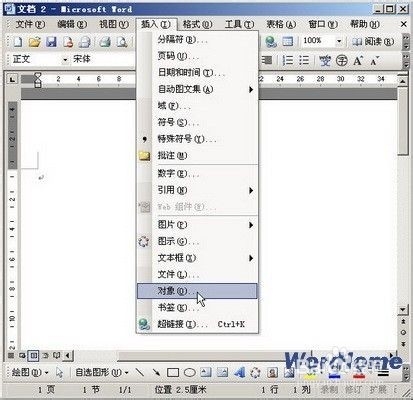Expand the 文本框(X) submenu

point(197,258)
